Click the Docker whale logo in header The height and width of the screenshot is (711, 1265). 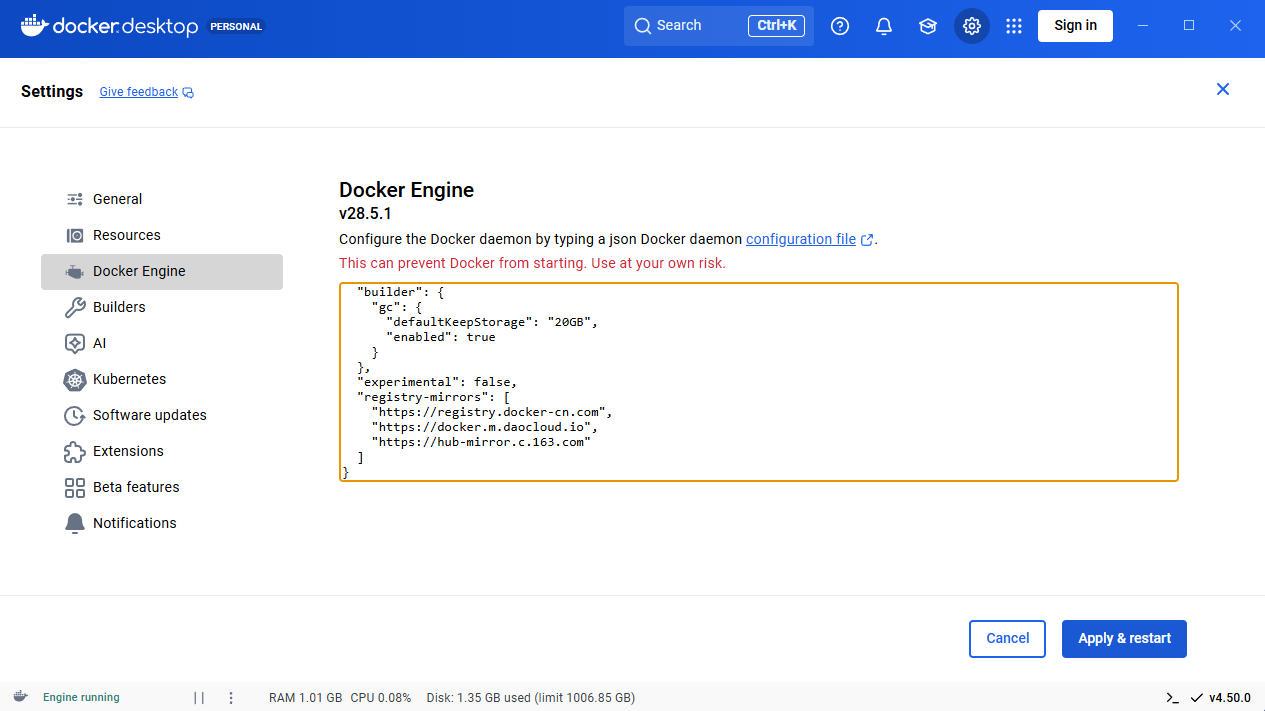tap(34, 24)
